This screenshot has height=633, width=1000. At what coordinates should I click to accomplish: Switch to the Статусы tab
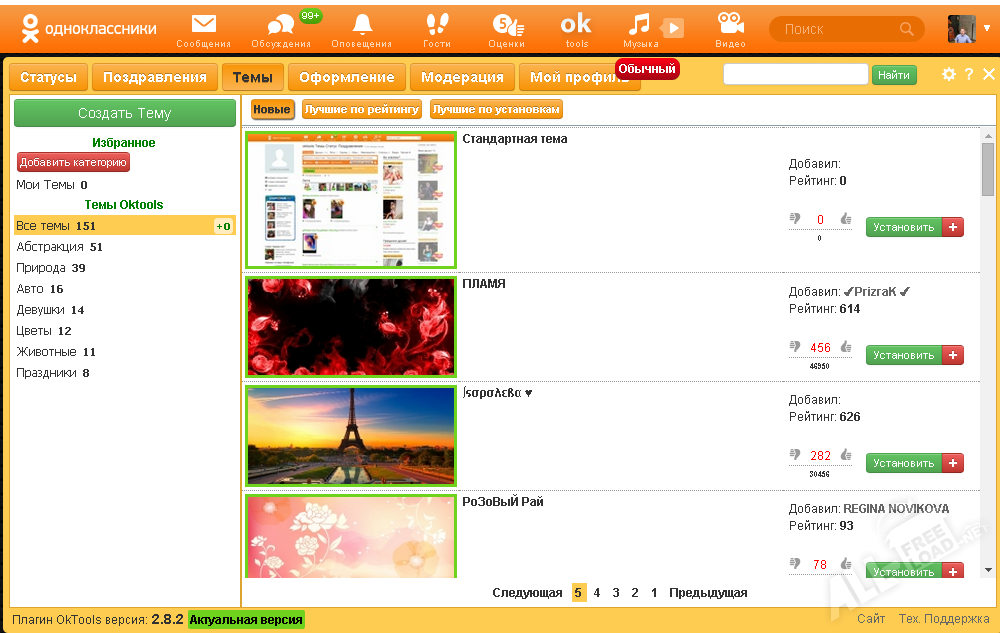pyautogui.click(x=48, y=78)
